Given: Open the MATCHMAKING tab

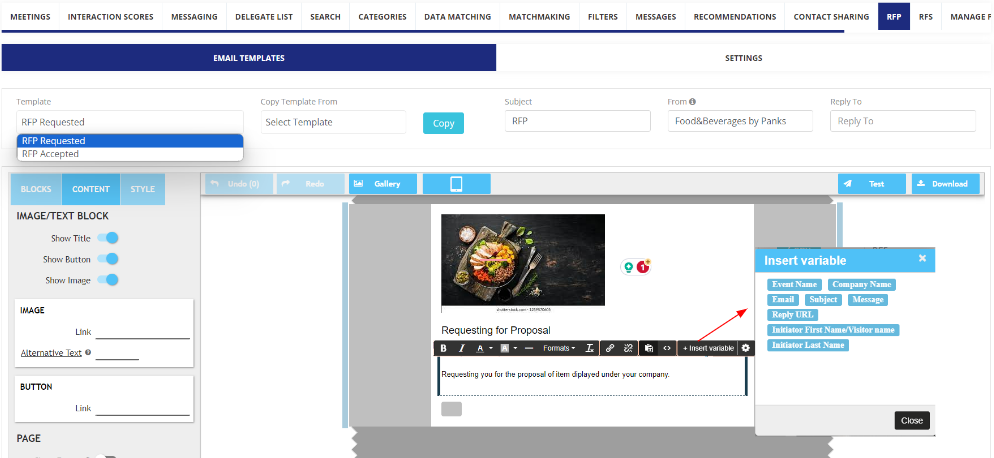Looking at the screenshot, I should click(x=539, y=17).
